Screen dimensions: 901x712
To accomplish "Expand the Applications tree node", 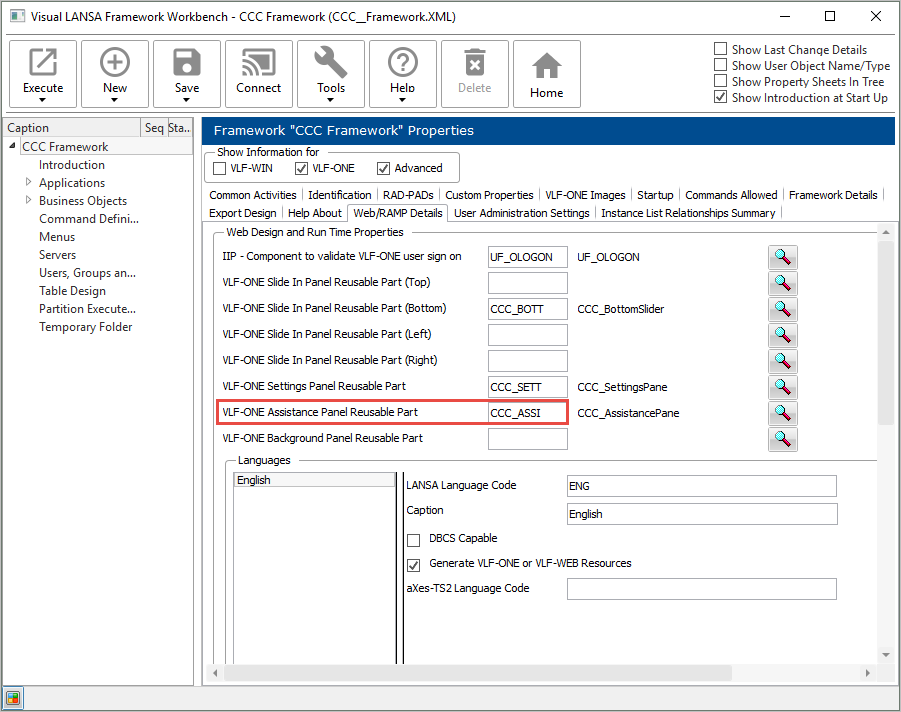I will pyautogui.click(x=28, y=182).
